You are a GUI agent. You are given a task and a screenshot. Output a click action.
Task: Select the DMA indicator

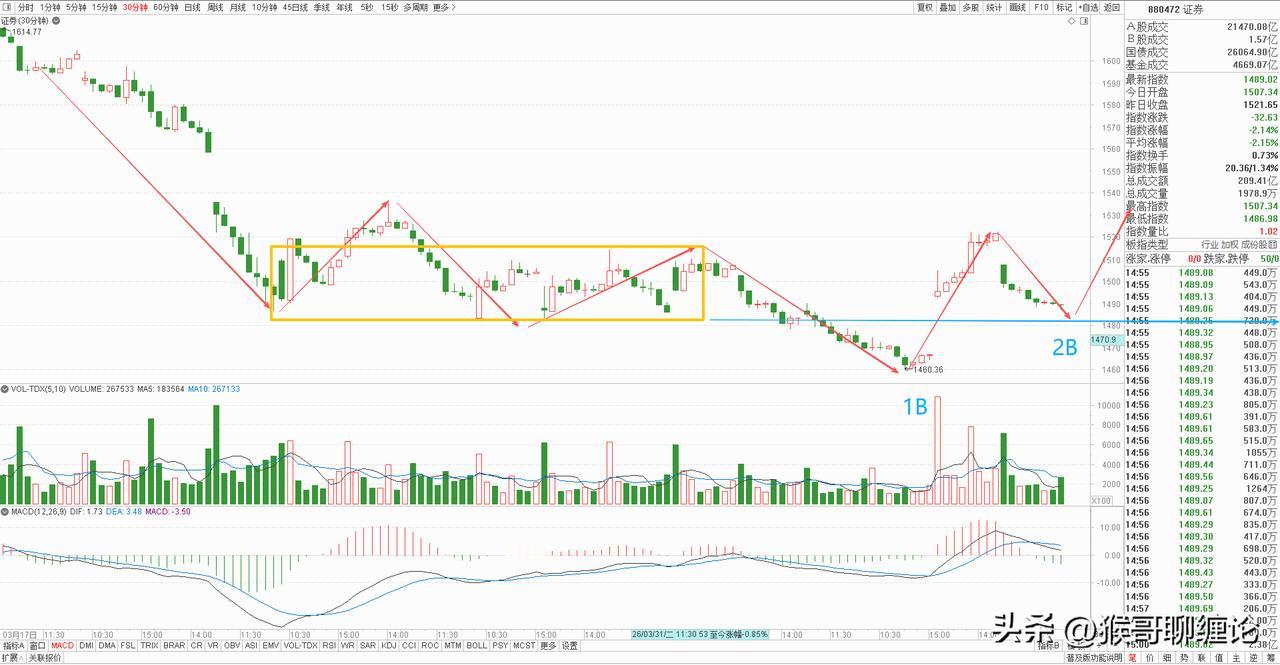pyautogui.click(x=107, y=645)
